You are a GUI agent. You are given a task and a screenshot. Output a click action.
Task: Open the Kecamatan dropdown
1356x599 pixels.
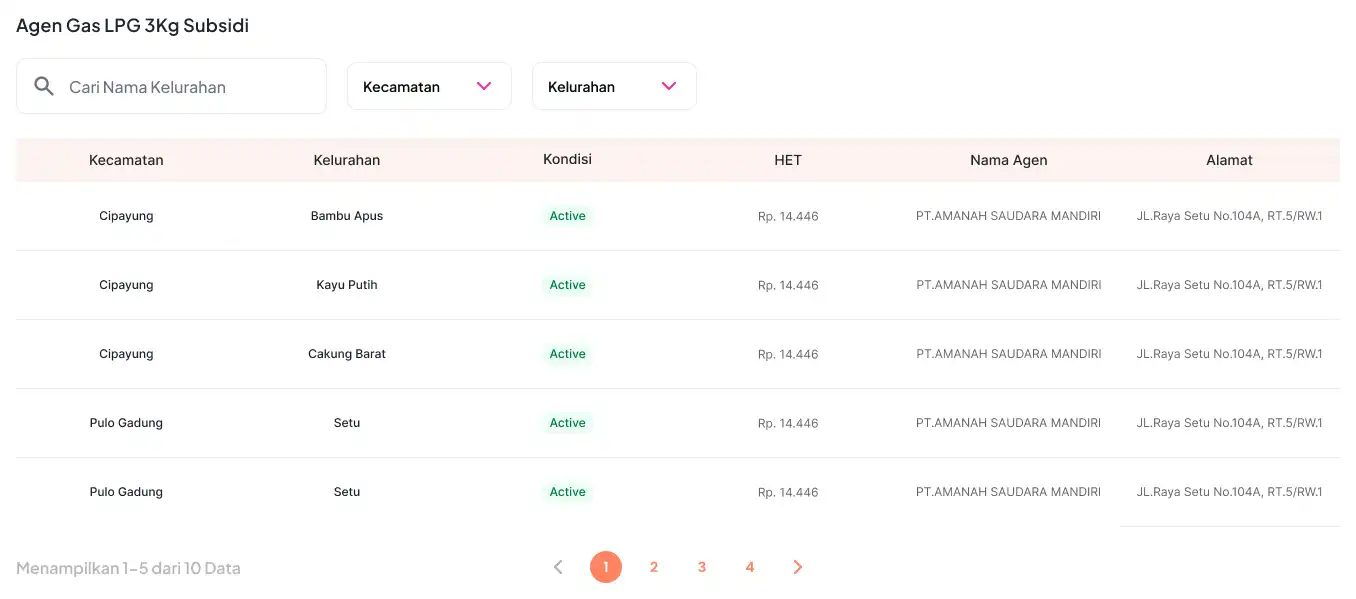tap(428, 87)
